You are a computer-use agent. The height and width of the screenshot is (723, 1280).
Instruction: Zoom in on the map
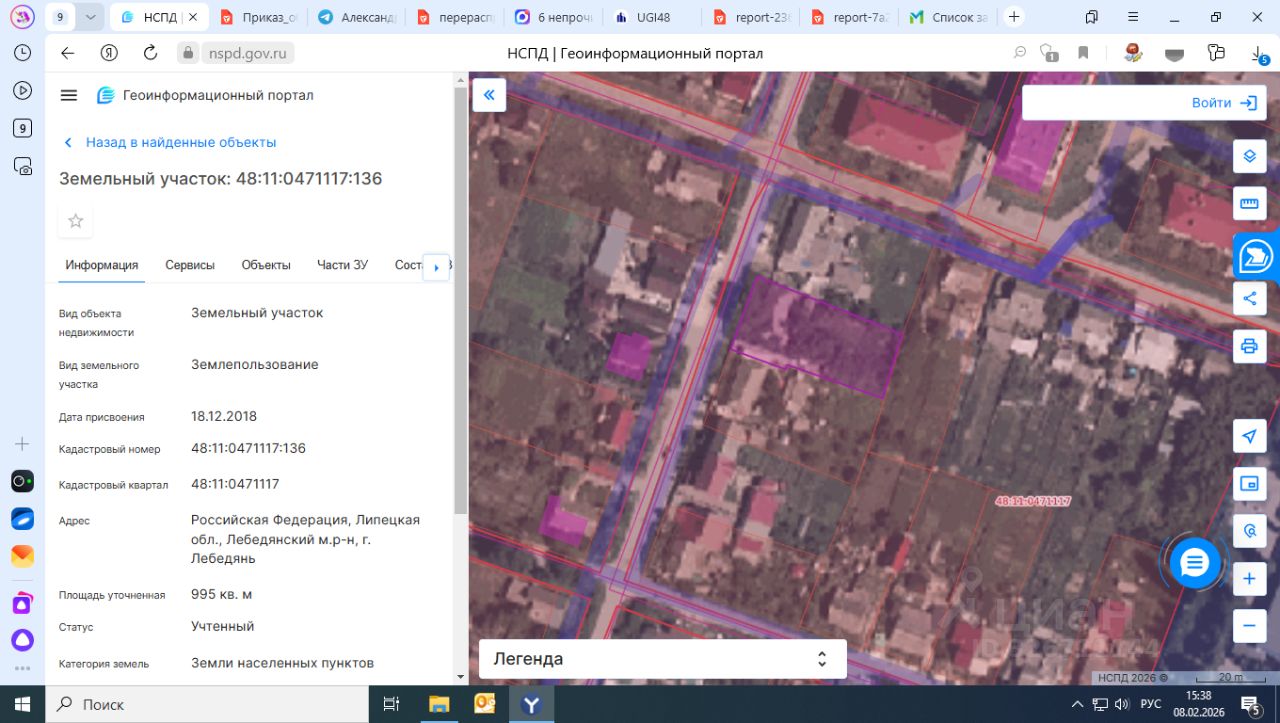1249,579
